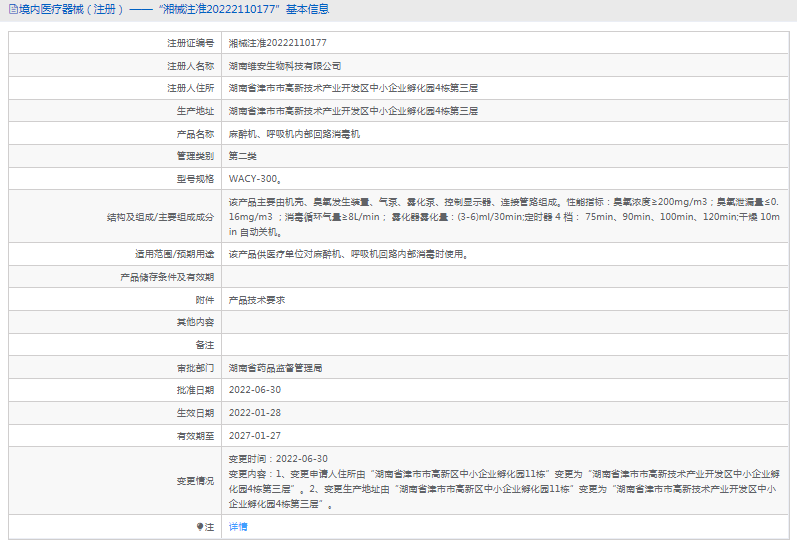
Task: Select the registration number 湘械注准20222110177 value
Action: tap(277, 44)
